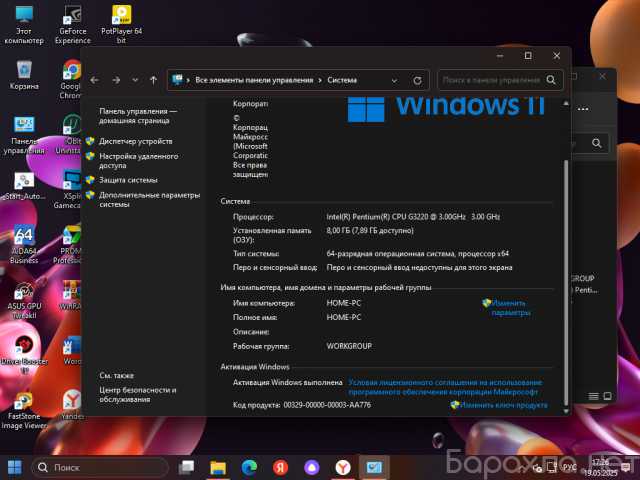Open the Yandex desktop shortcut
Image resolution: width=640 pixels, height=480 pixels.
click(72, 404)
